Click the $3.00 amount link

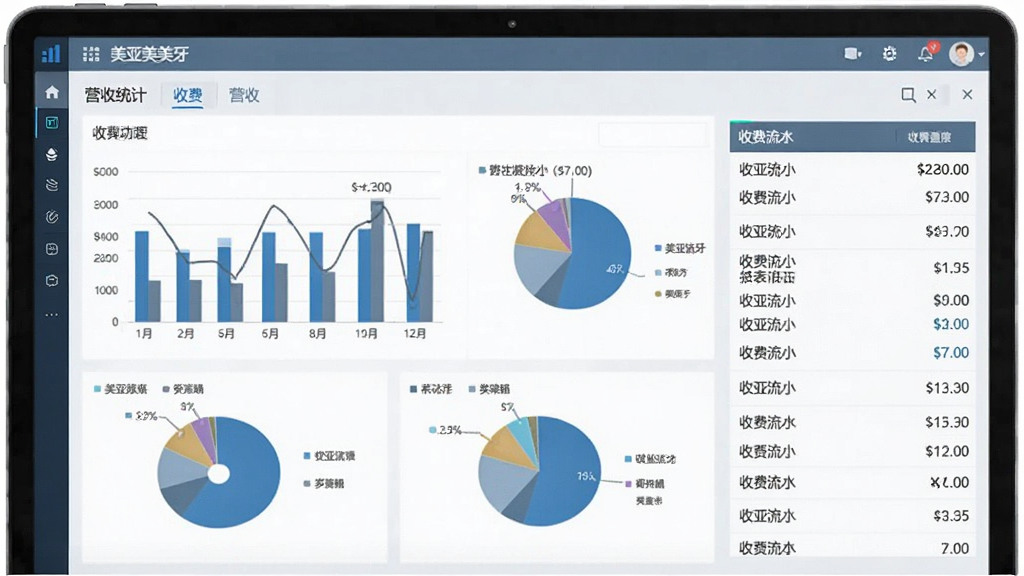click(x=950, y=324)
